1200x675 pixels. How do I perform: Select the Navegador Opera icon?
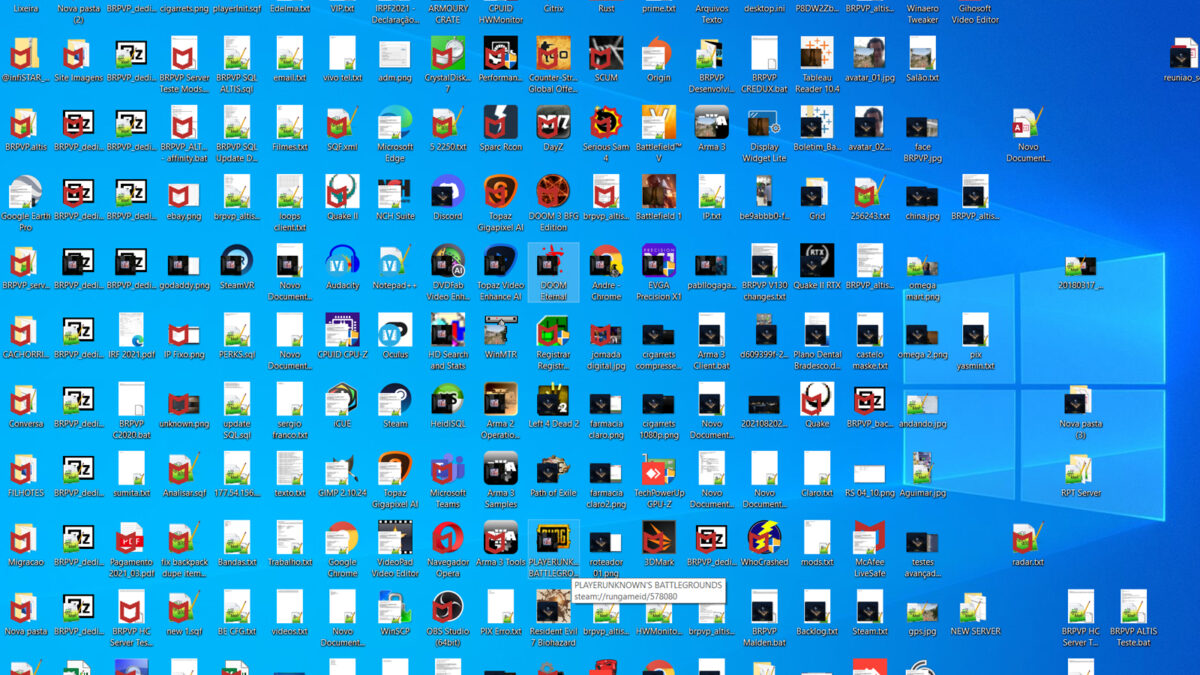coord(447,537)
